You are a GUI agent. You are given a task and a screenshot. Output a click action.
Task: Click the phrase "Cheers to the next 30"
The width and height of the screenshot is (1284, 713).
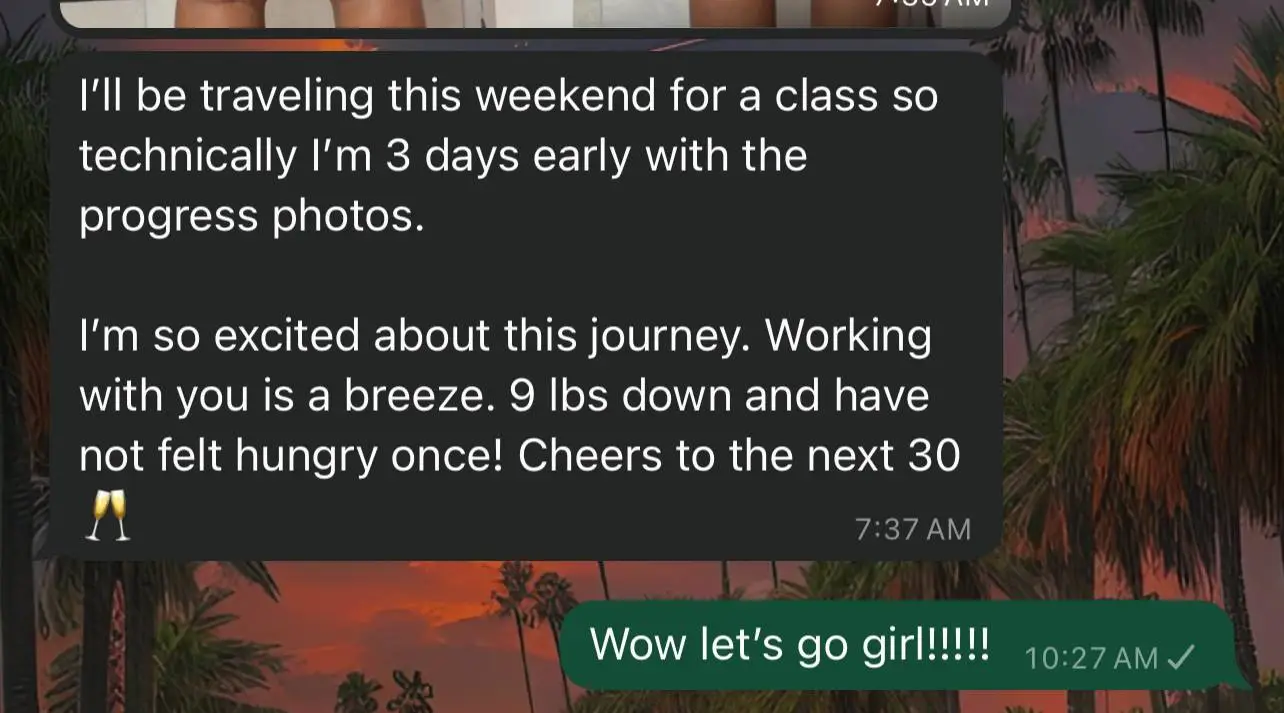[739, 456]
